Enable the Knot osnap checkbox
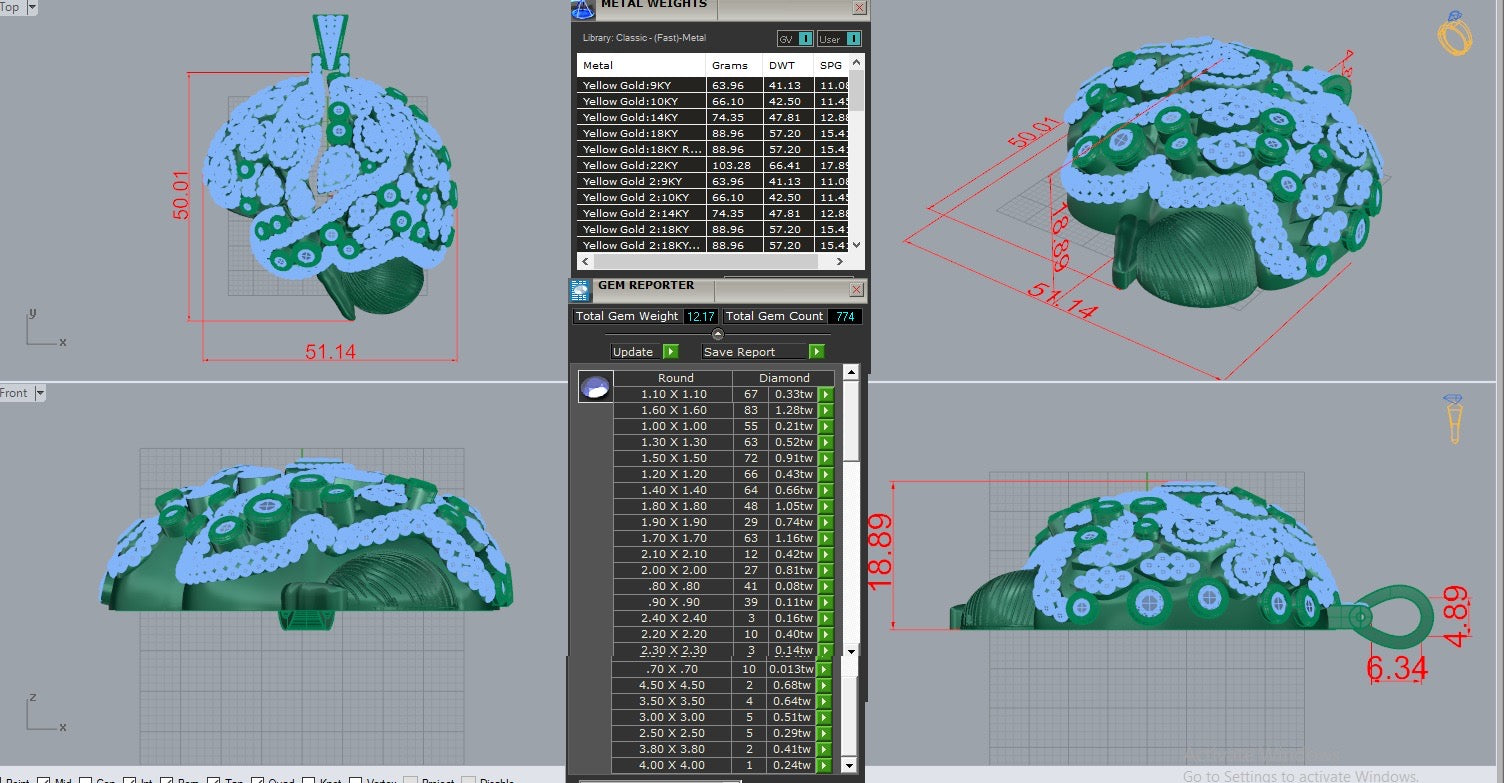Screen dimensions: 1512x783 coord(310,780)
